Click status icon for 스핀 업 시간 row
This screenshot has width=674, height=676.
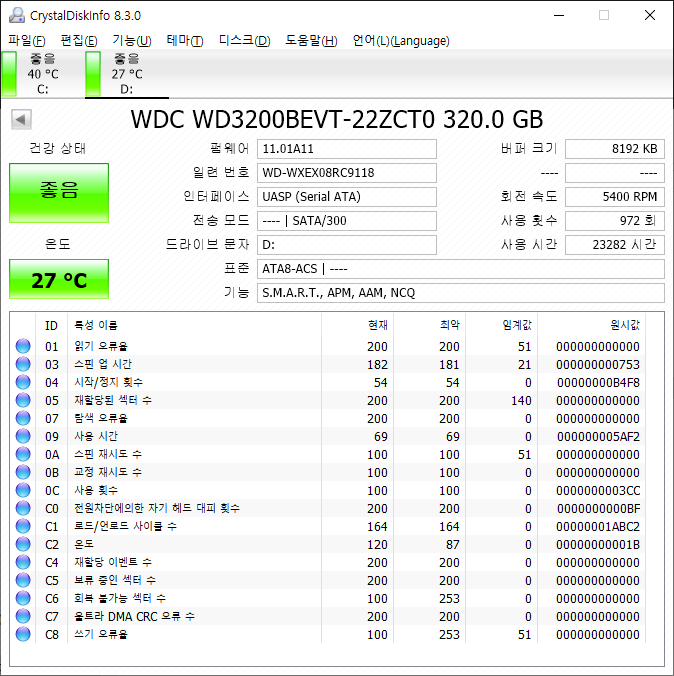point(23,365)
